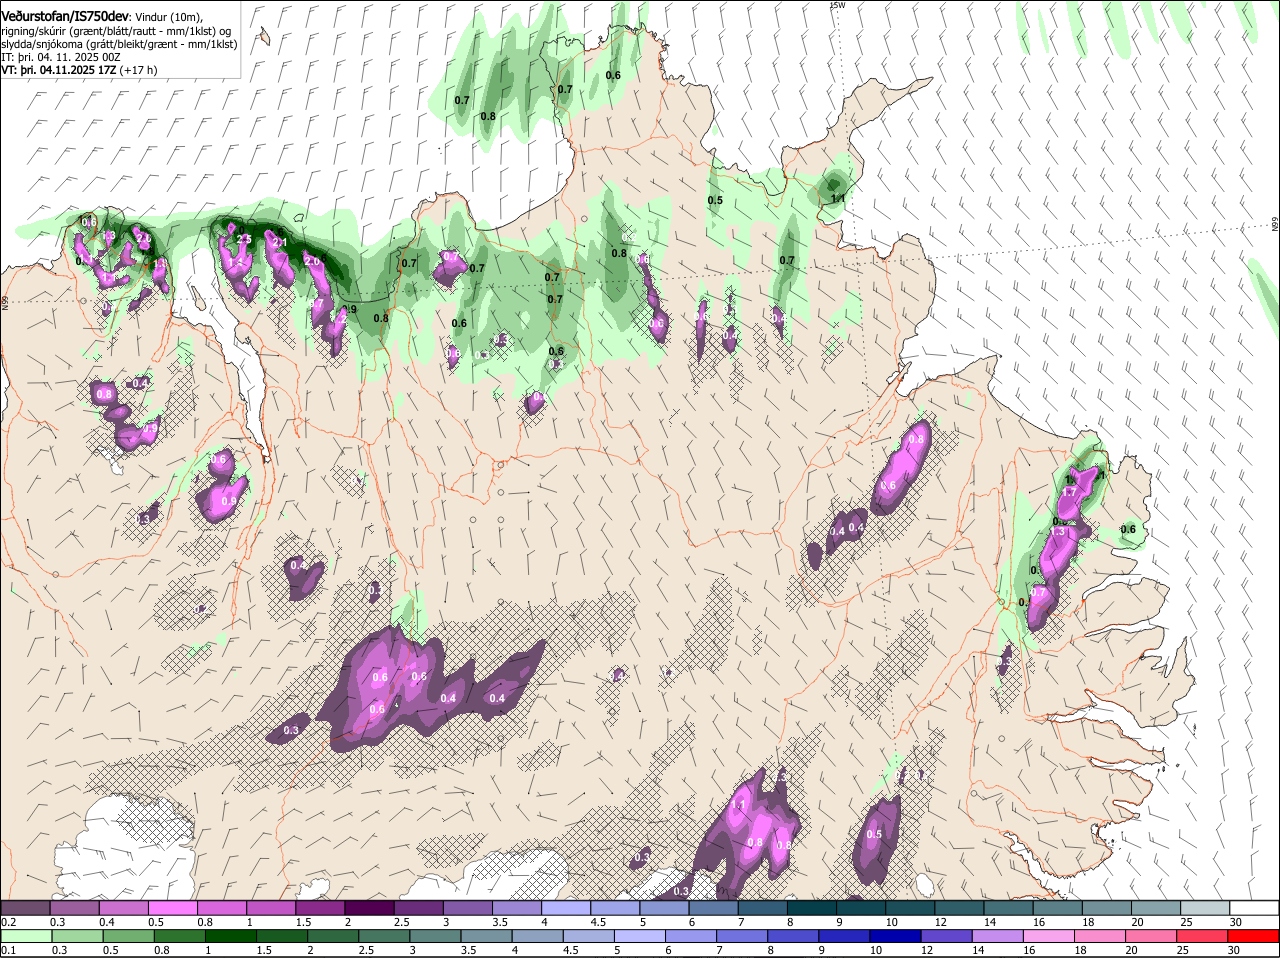Screen dimensions: 1280x958
Task: Pick the rain scale swatch above 7
Action: point(743,936)
